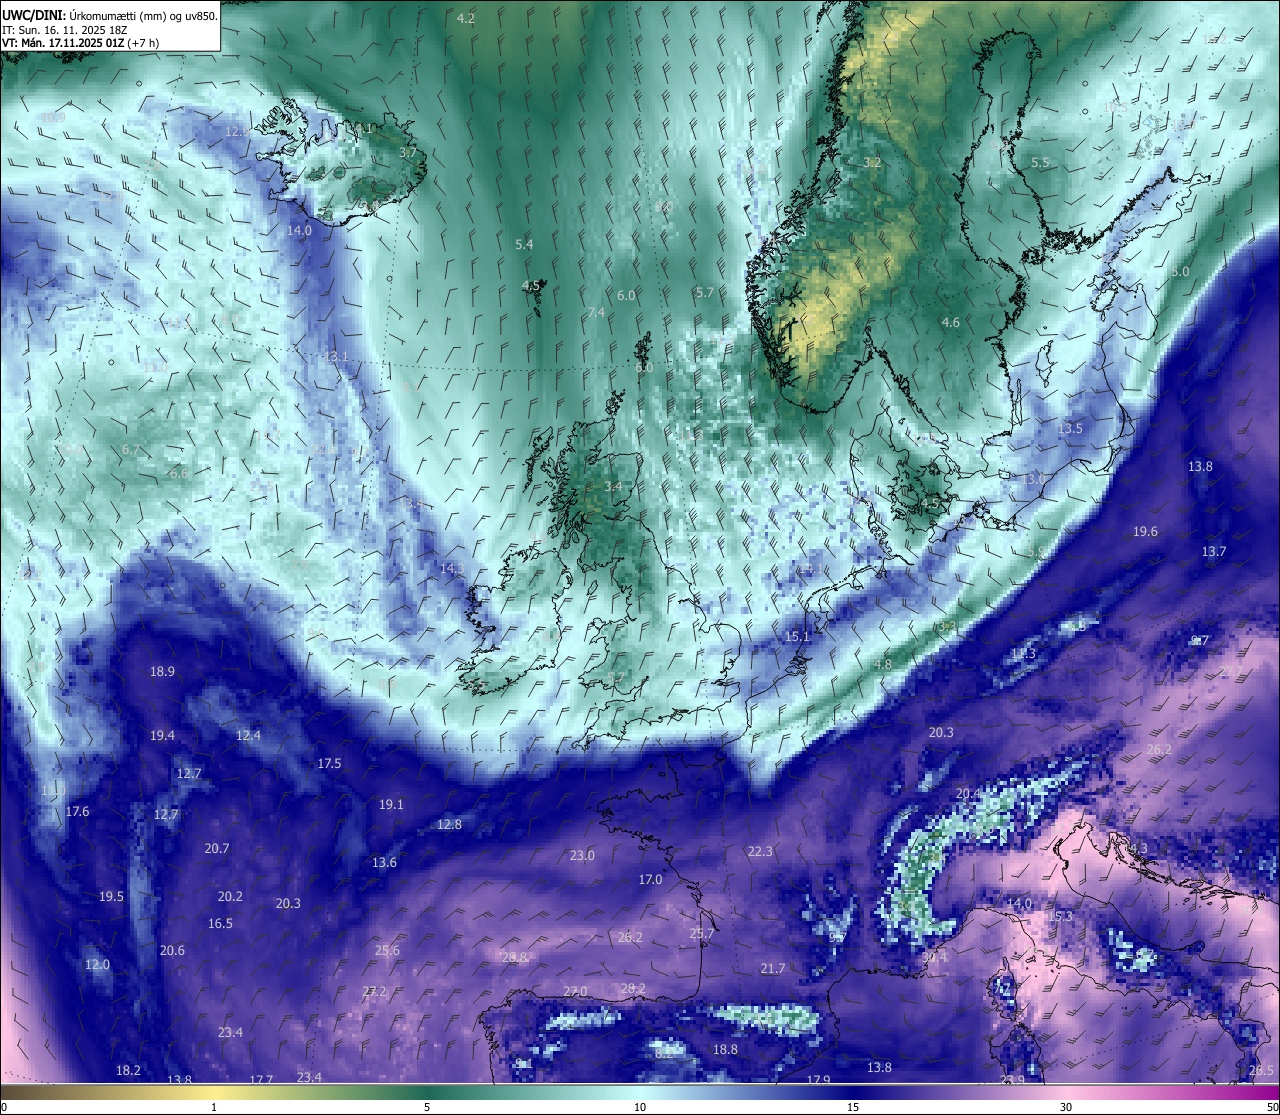
Task: Click the 13.1 value in the Atlantic
Action: [336, 357]
